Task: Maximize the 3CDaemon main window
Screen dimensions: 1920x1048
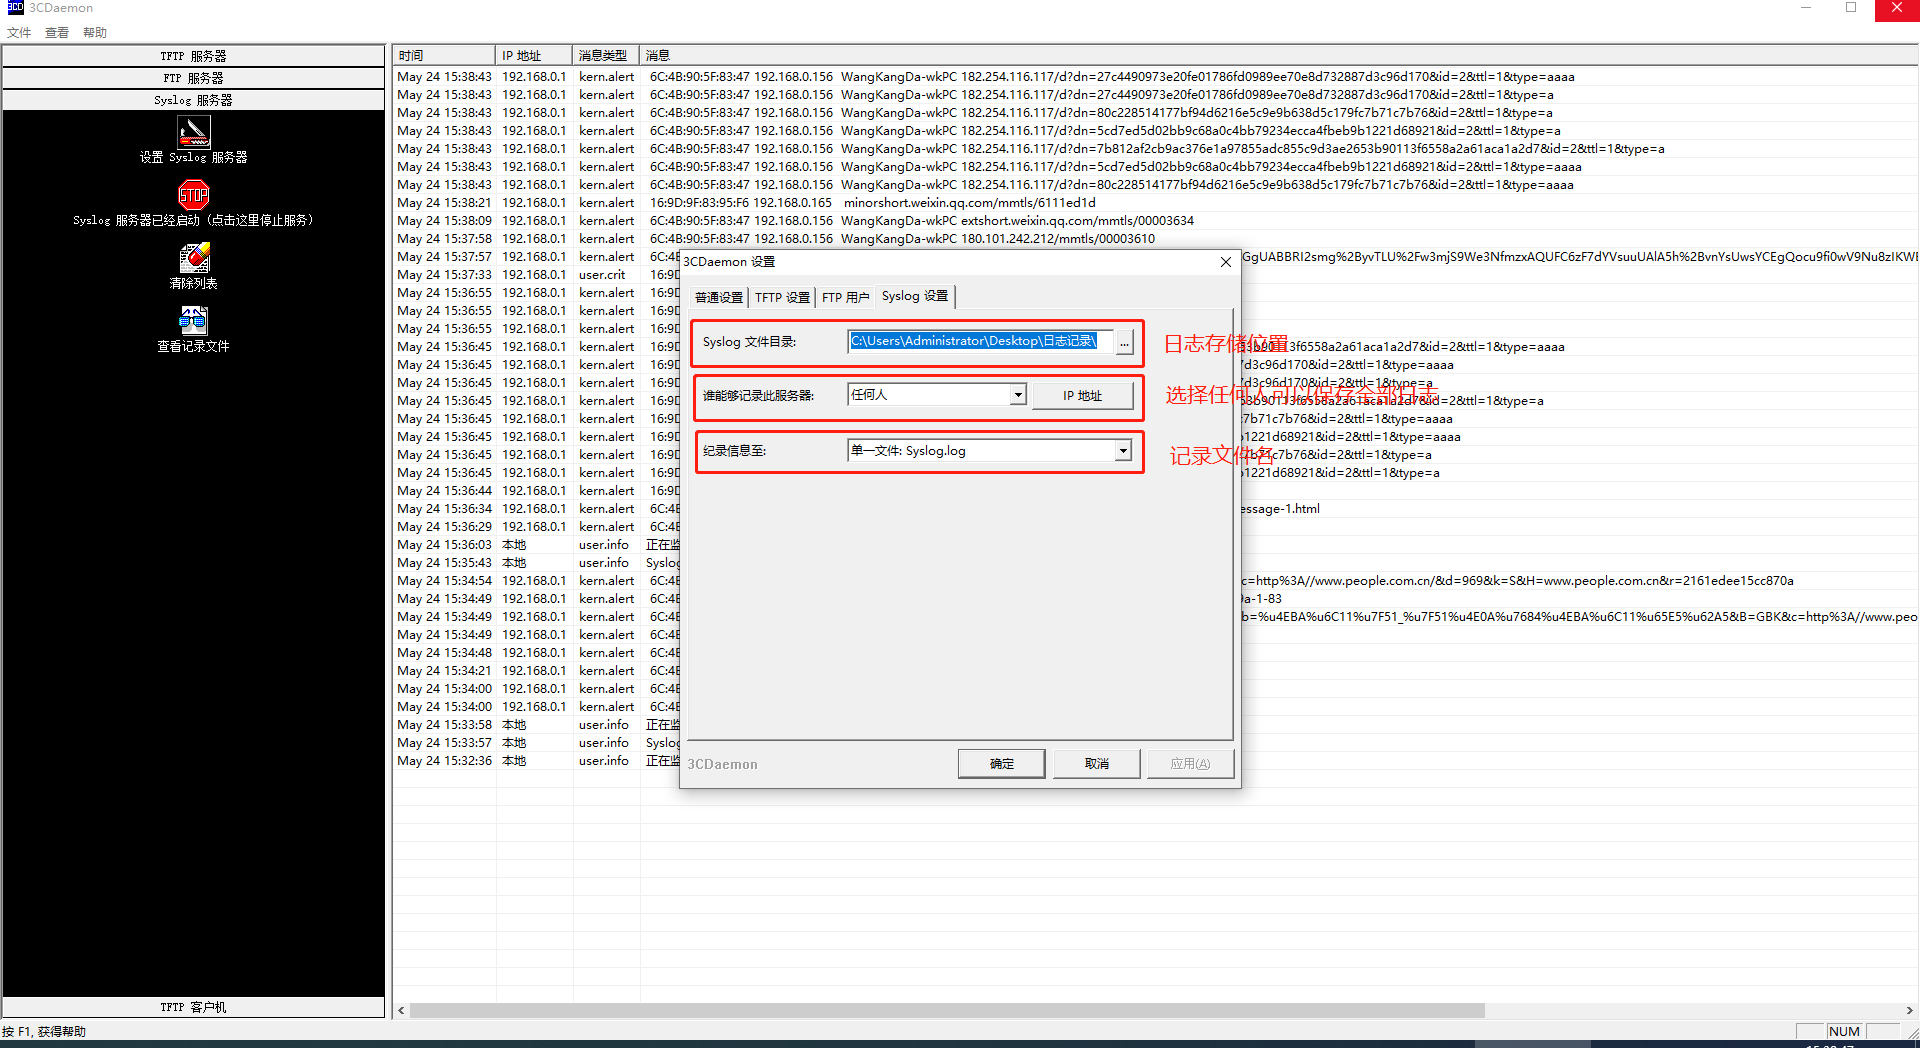Action: click(1851, 8)
